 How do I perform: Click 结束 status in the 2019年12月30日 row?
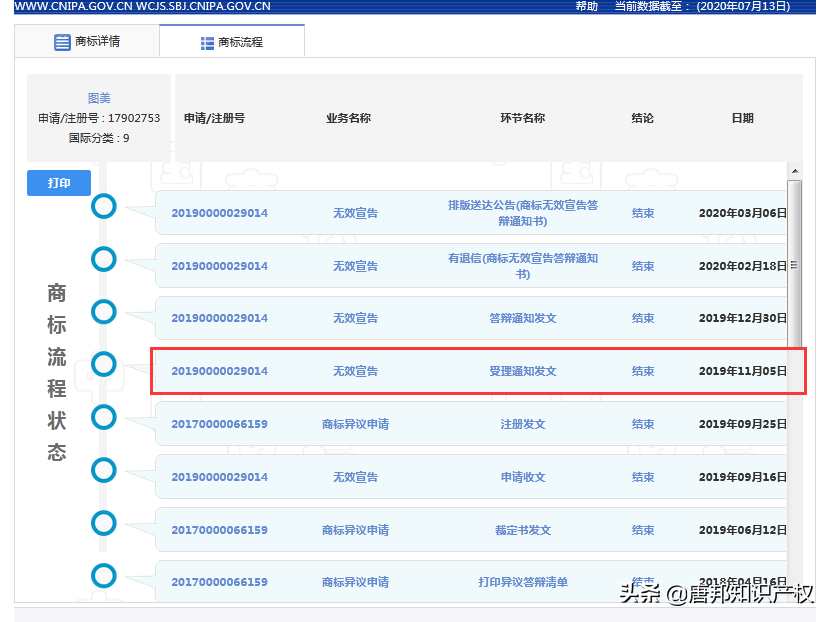tap(643, 318)
